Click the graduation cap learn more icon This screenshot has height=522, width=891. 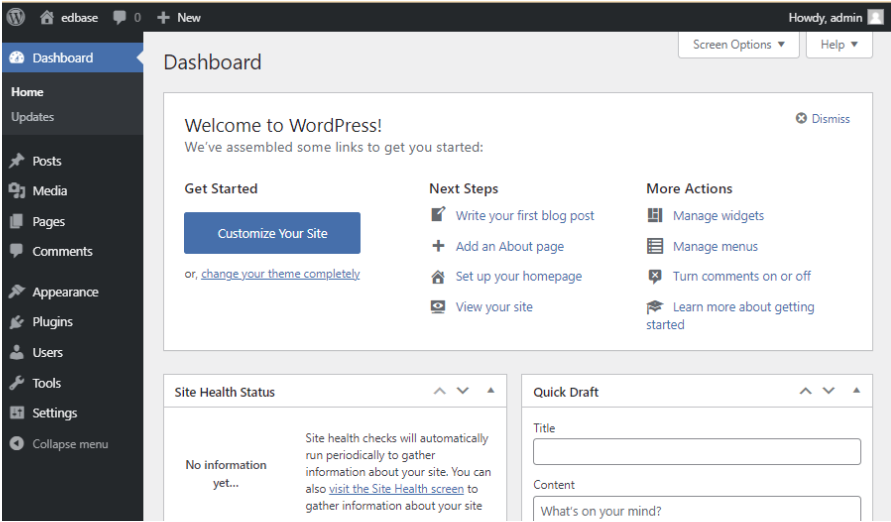pos(655,307)
